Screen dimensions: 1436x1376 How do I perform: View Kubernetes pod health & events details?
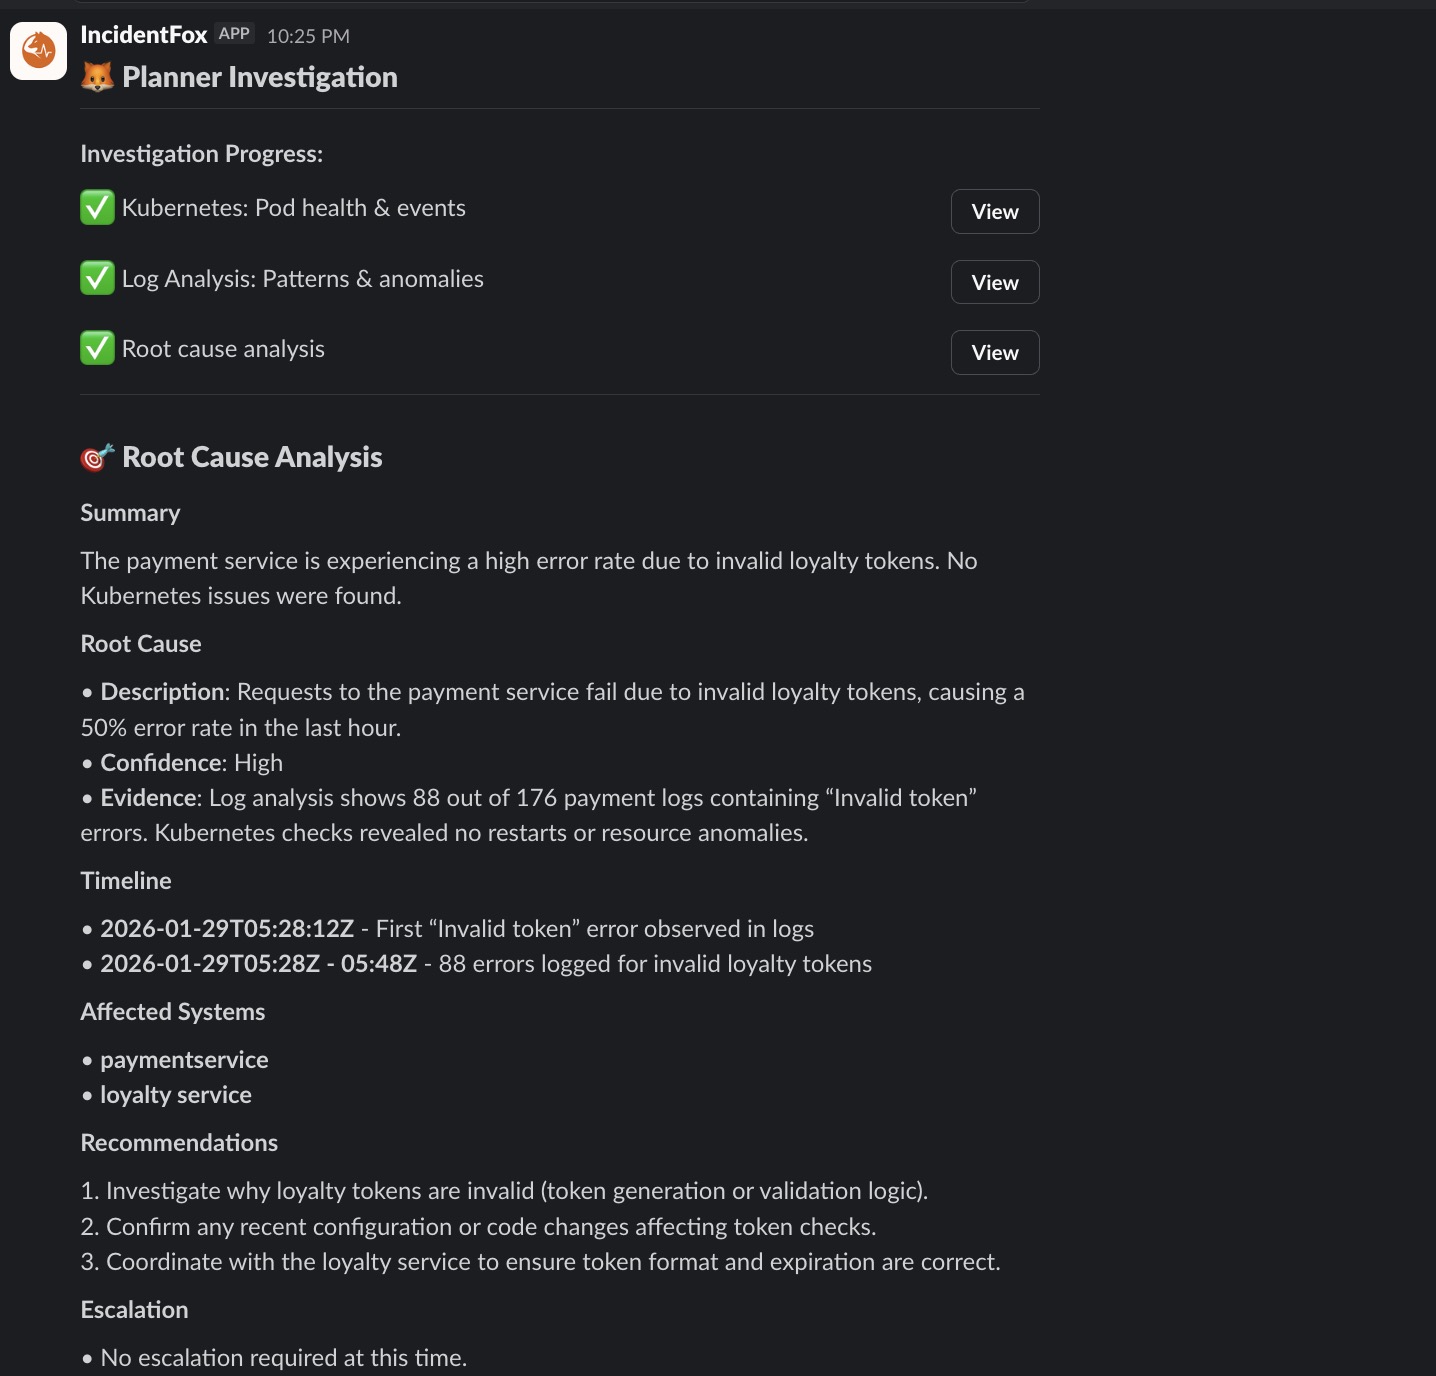coord(994,212)
